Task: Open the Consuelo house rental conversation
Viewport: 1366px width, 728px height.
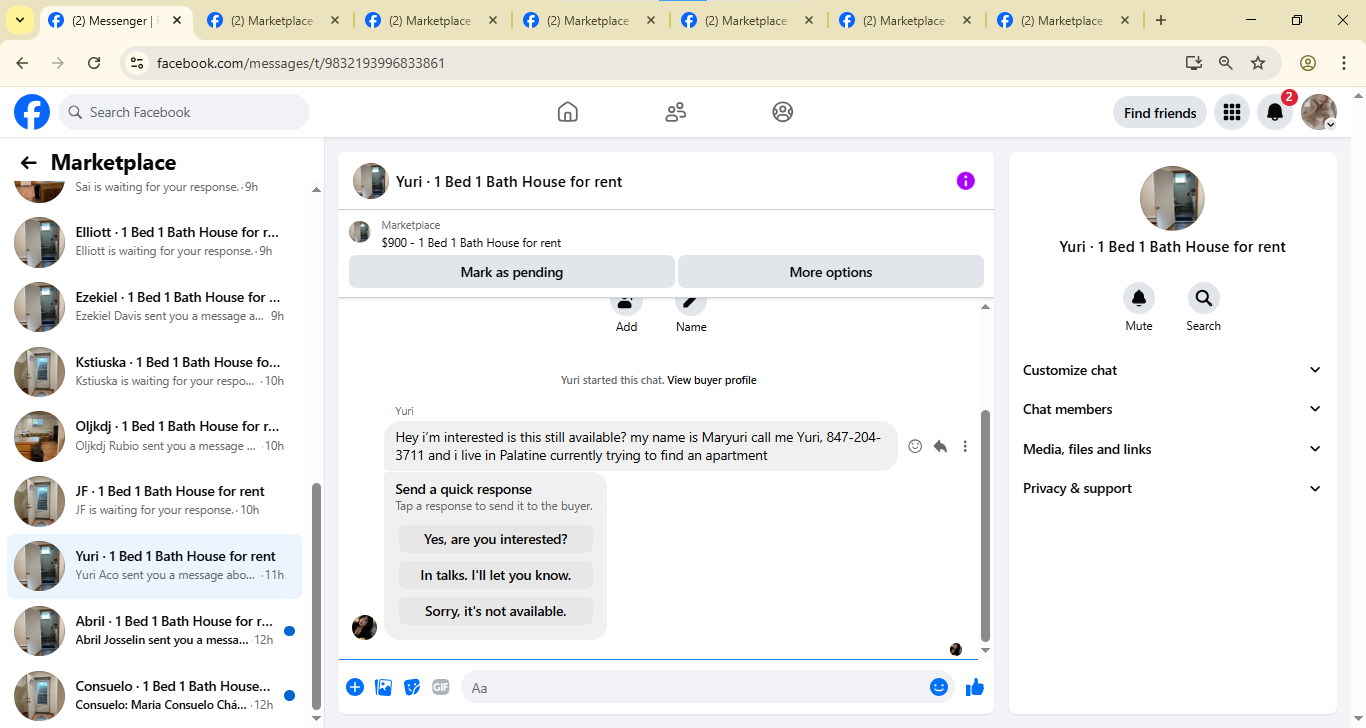Action: pos(155,696)
